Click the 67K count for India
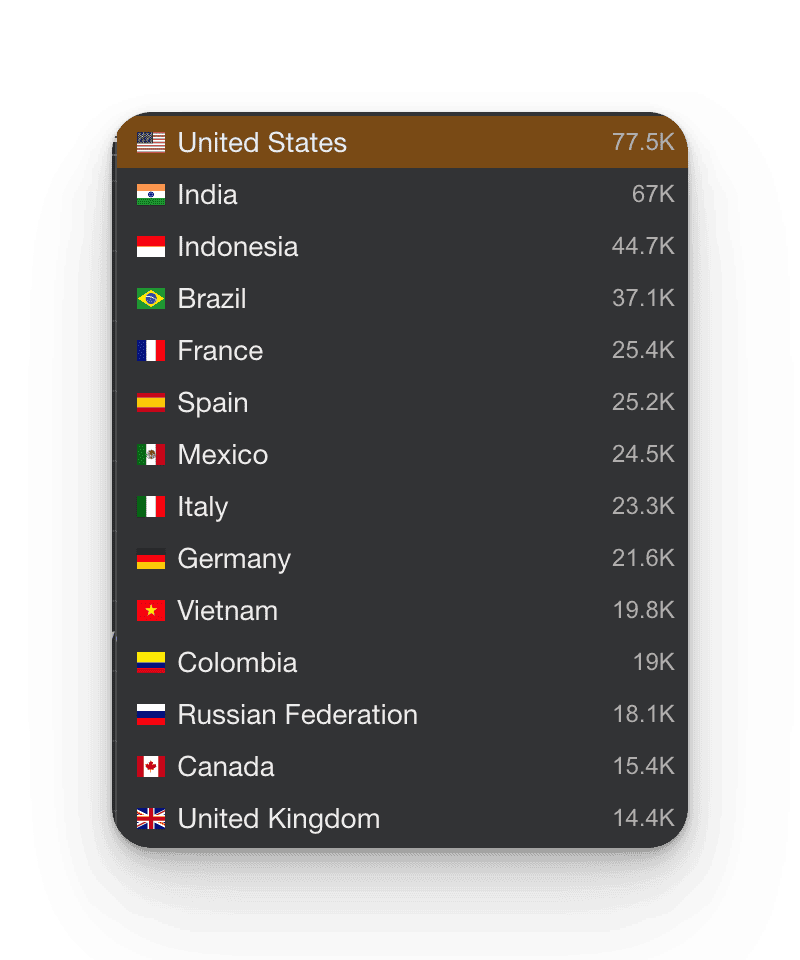Image resolution: width=800 pixels, height=960 pixels. [653, 194]
